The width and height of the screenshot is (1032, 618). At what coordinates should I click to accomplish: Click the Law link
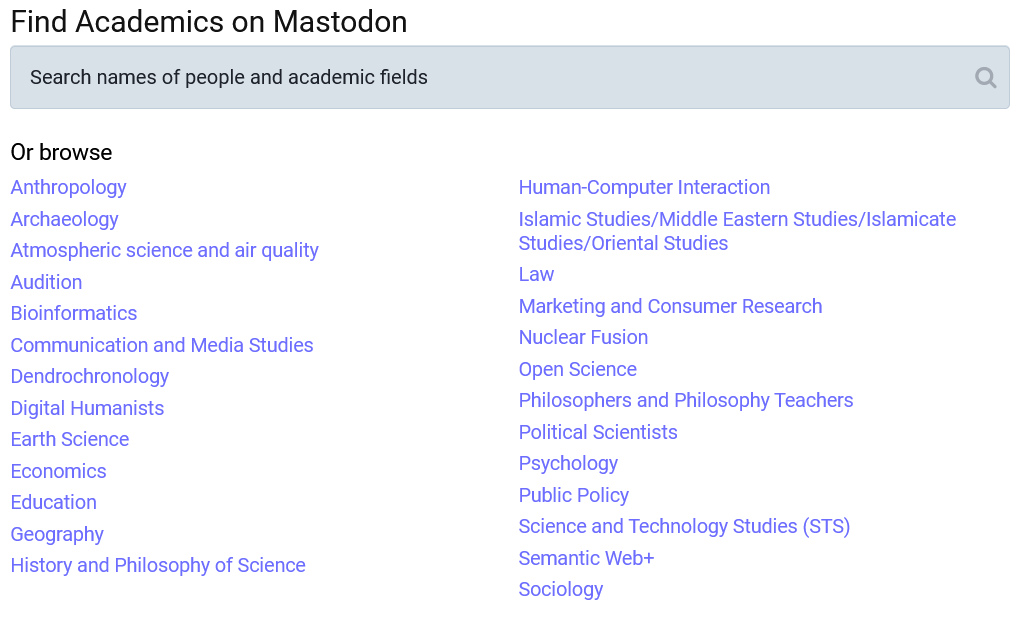coord(536,274)
